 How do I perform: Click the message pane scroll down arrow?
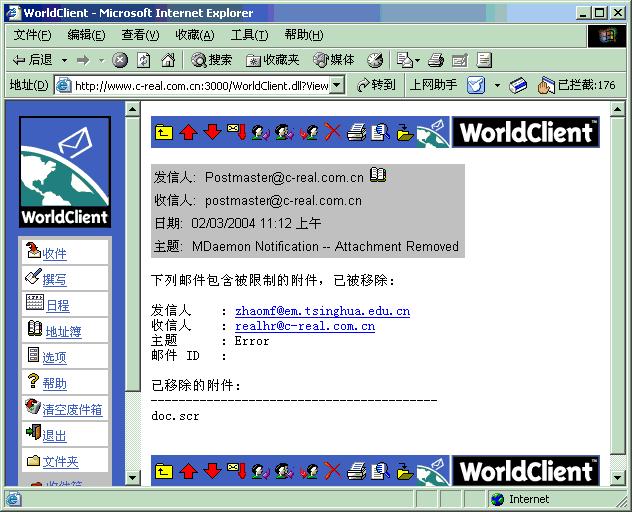[617, 478]
